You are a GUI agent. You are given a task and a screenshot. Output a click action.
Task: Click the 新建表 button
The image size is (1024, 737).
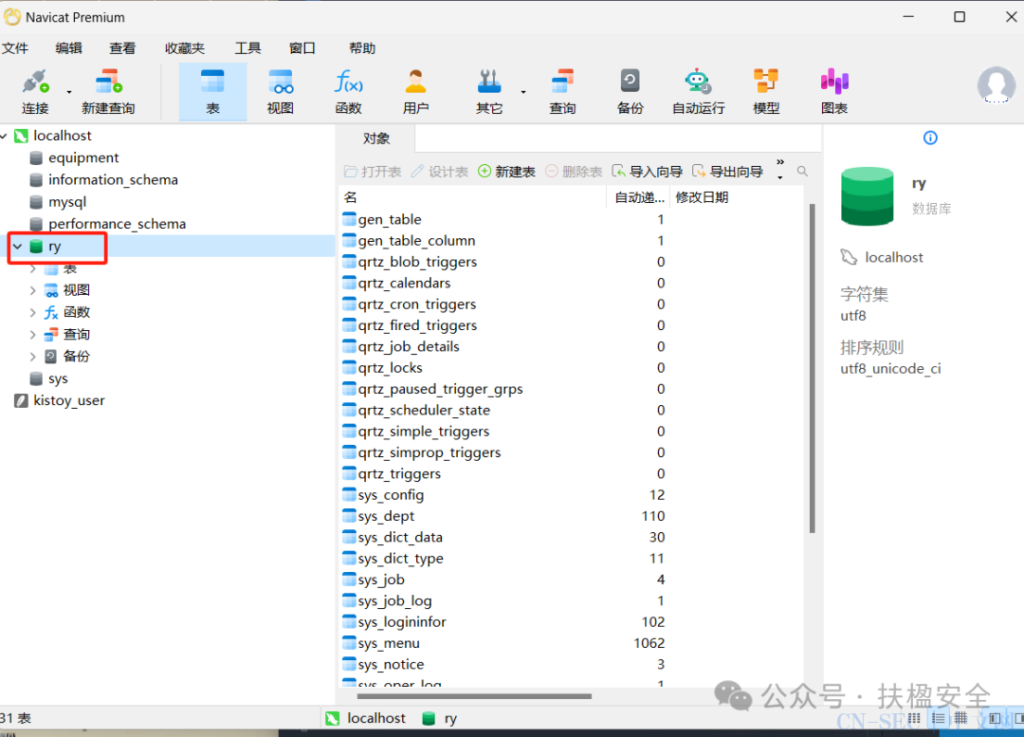click(x=507, y=171)
